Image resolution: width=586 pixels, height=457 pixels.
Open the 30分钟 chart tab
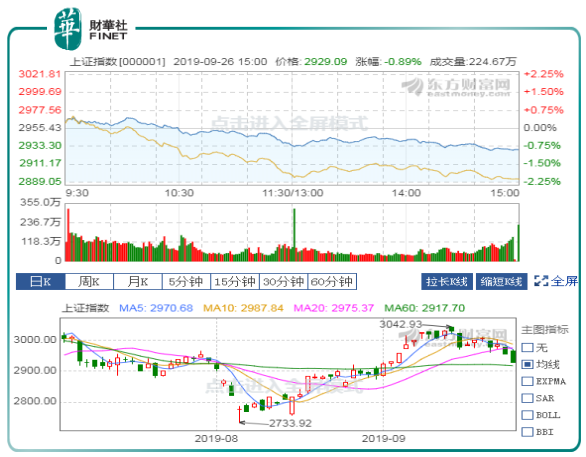pyautogui.click(x=283, y=282)
